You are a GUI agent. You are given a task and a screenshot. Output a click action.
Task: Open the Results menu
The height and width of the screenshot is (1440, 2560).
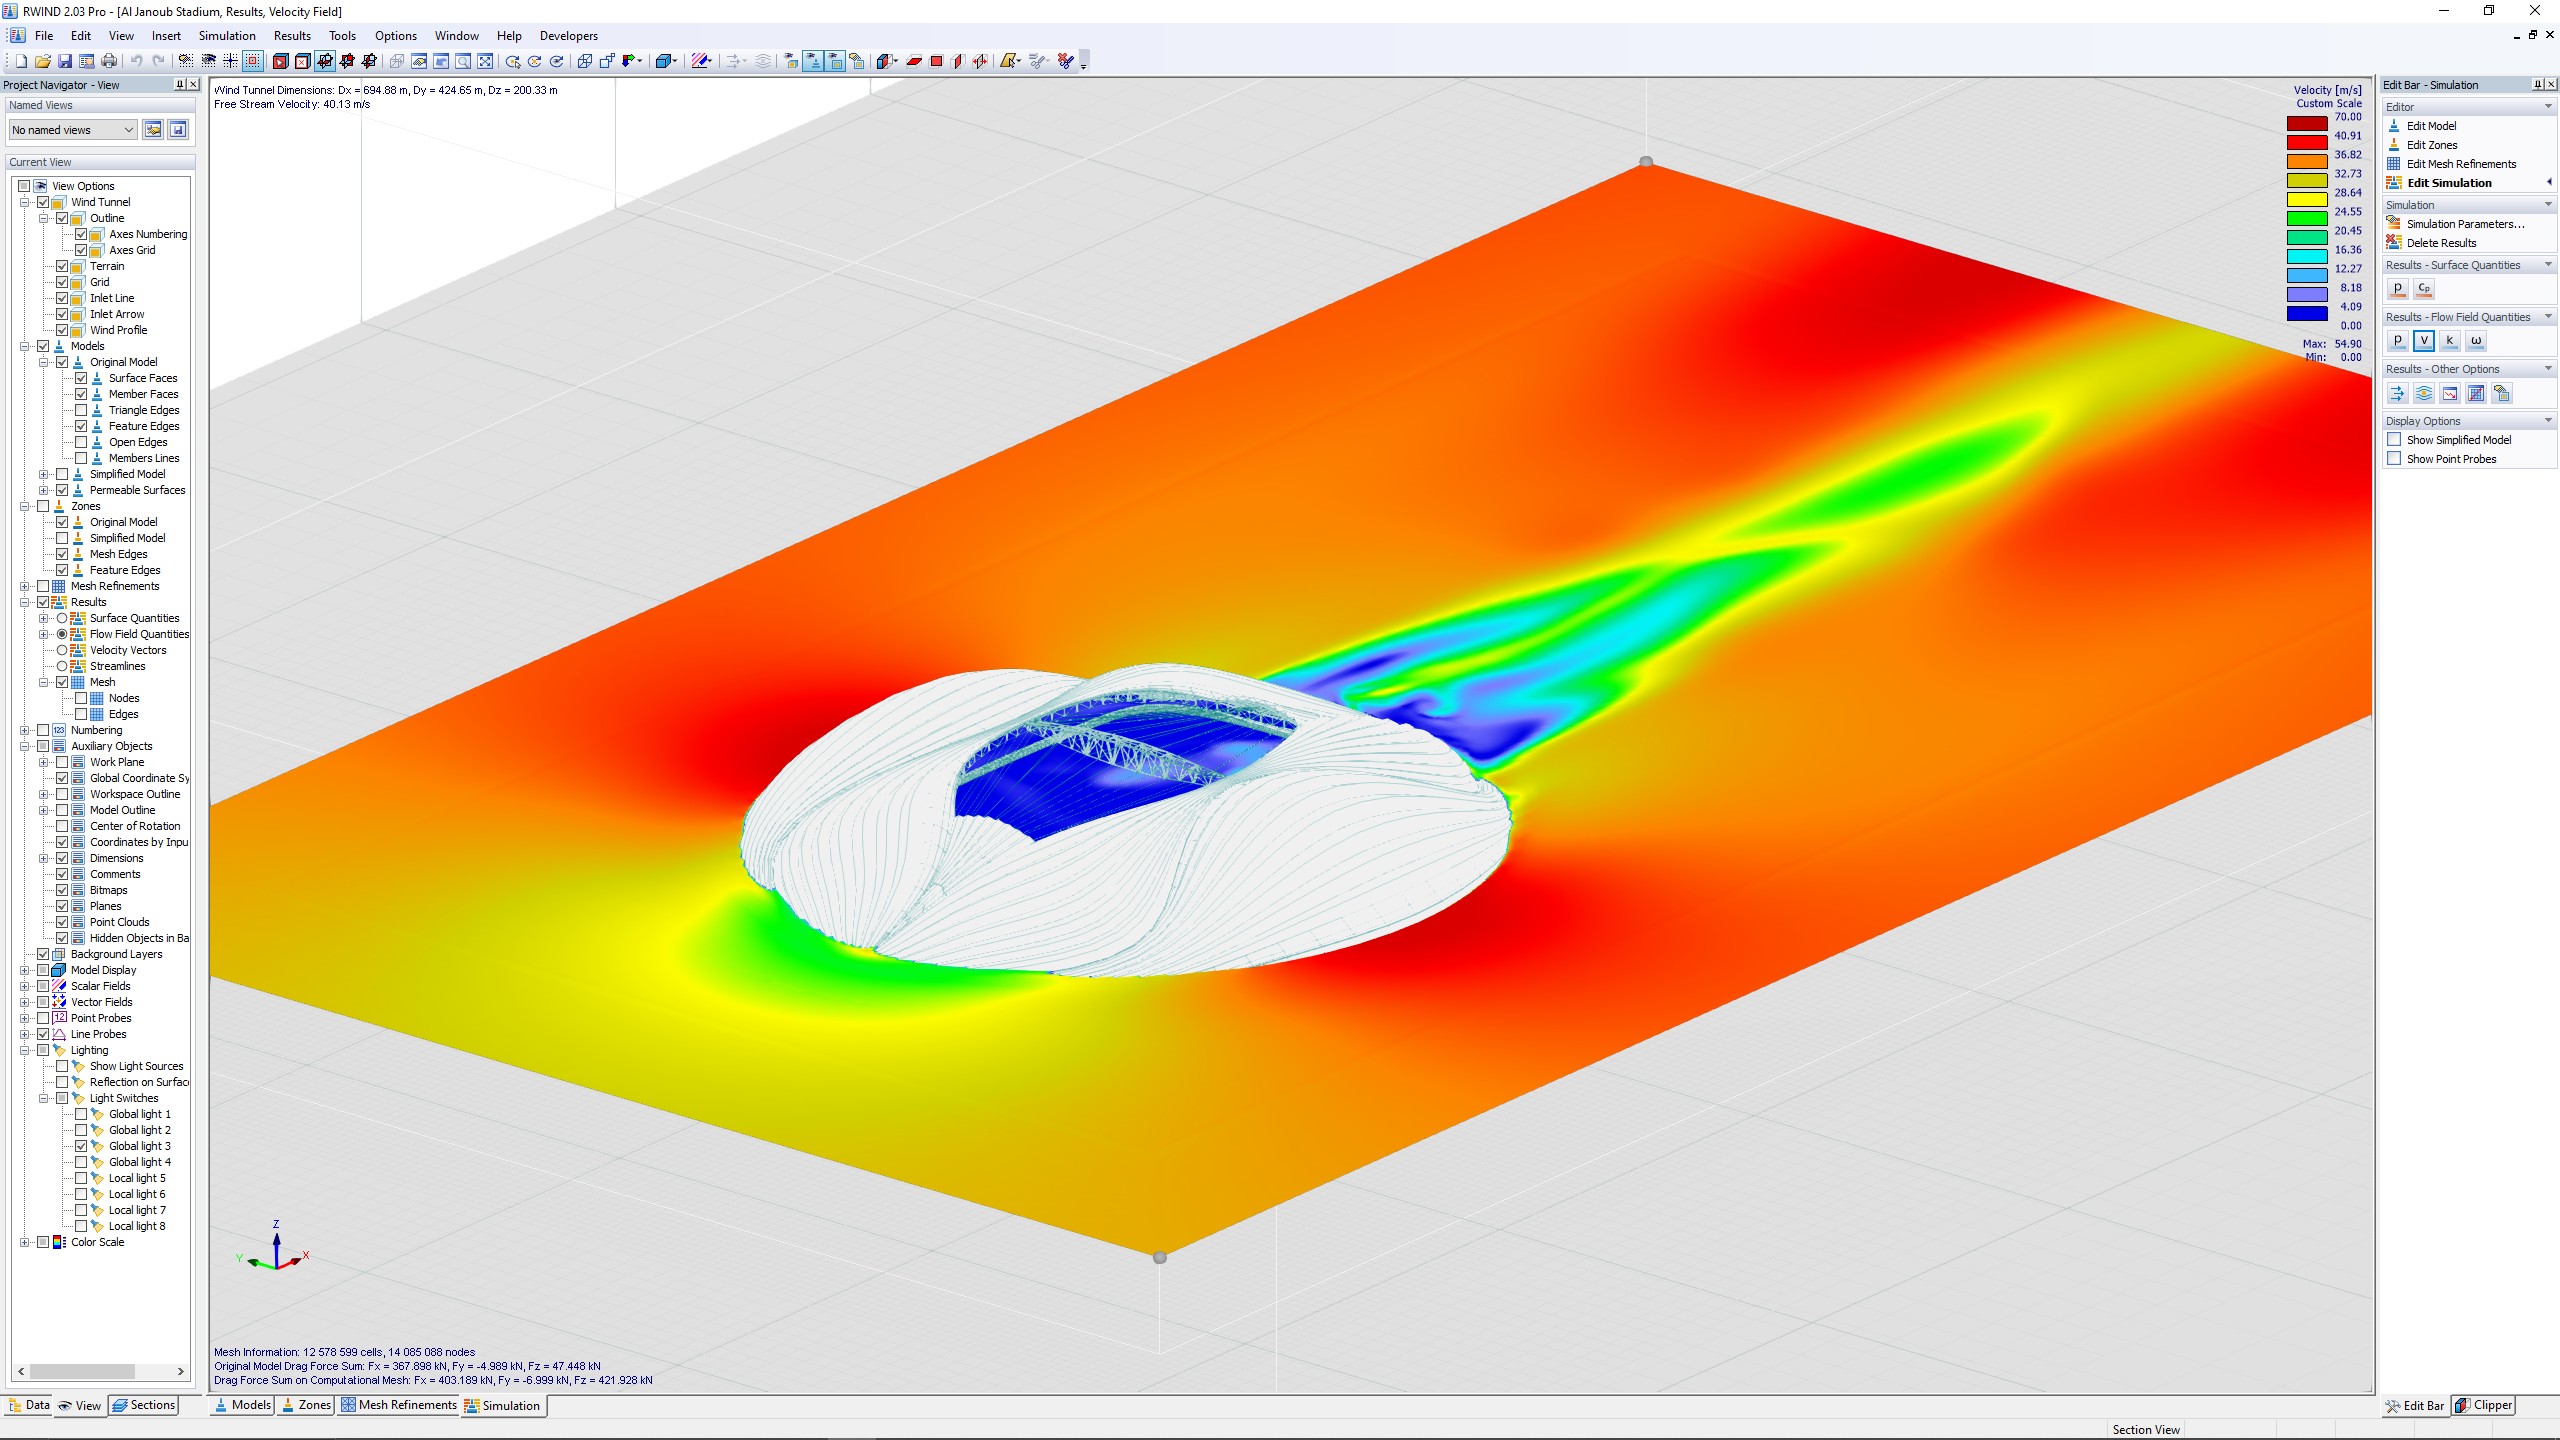click(292, 36)
